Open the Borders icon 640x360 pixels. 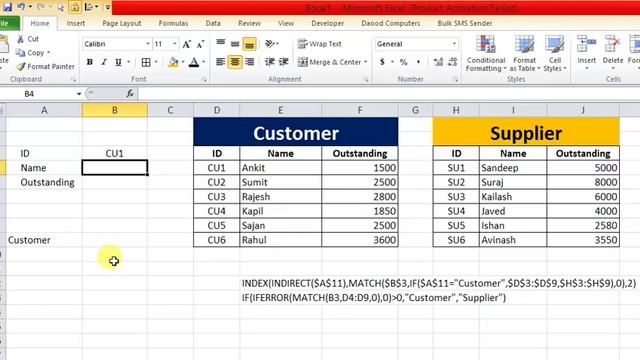146,62
